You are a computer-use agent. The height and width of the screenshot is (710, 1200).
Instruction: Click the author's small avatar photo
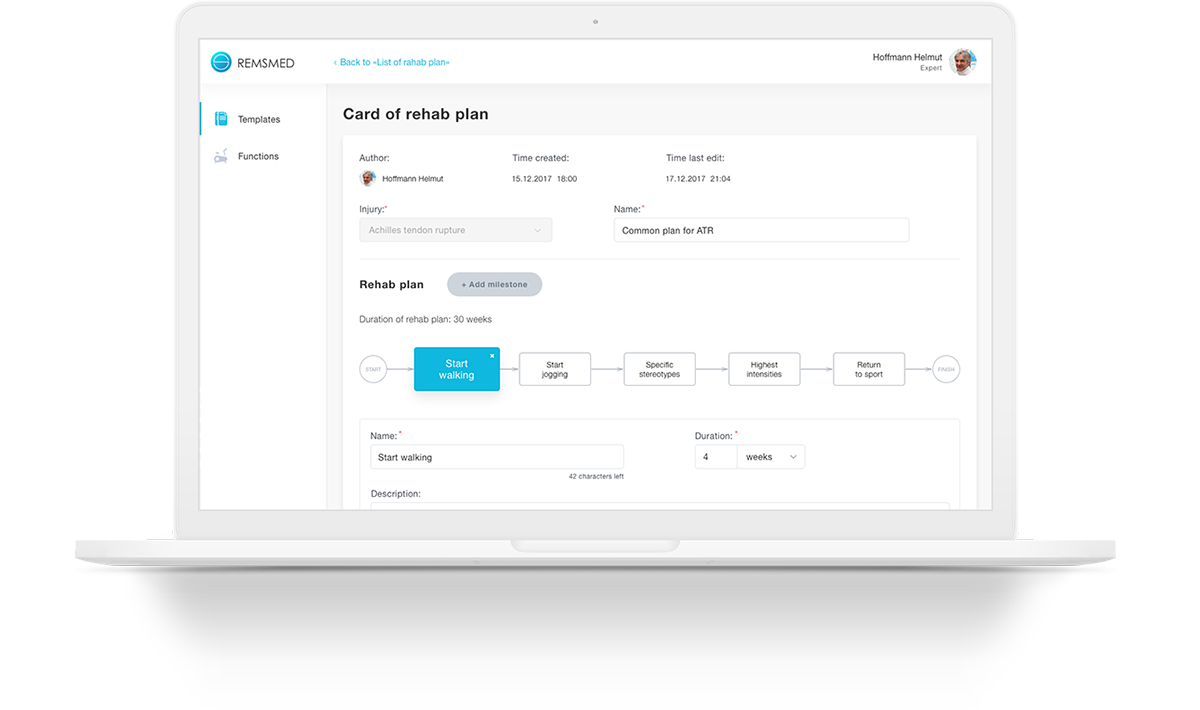coord(367,178)
